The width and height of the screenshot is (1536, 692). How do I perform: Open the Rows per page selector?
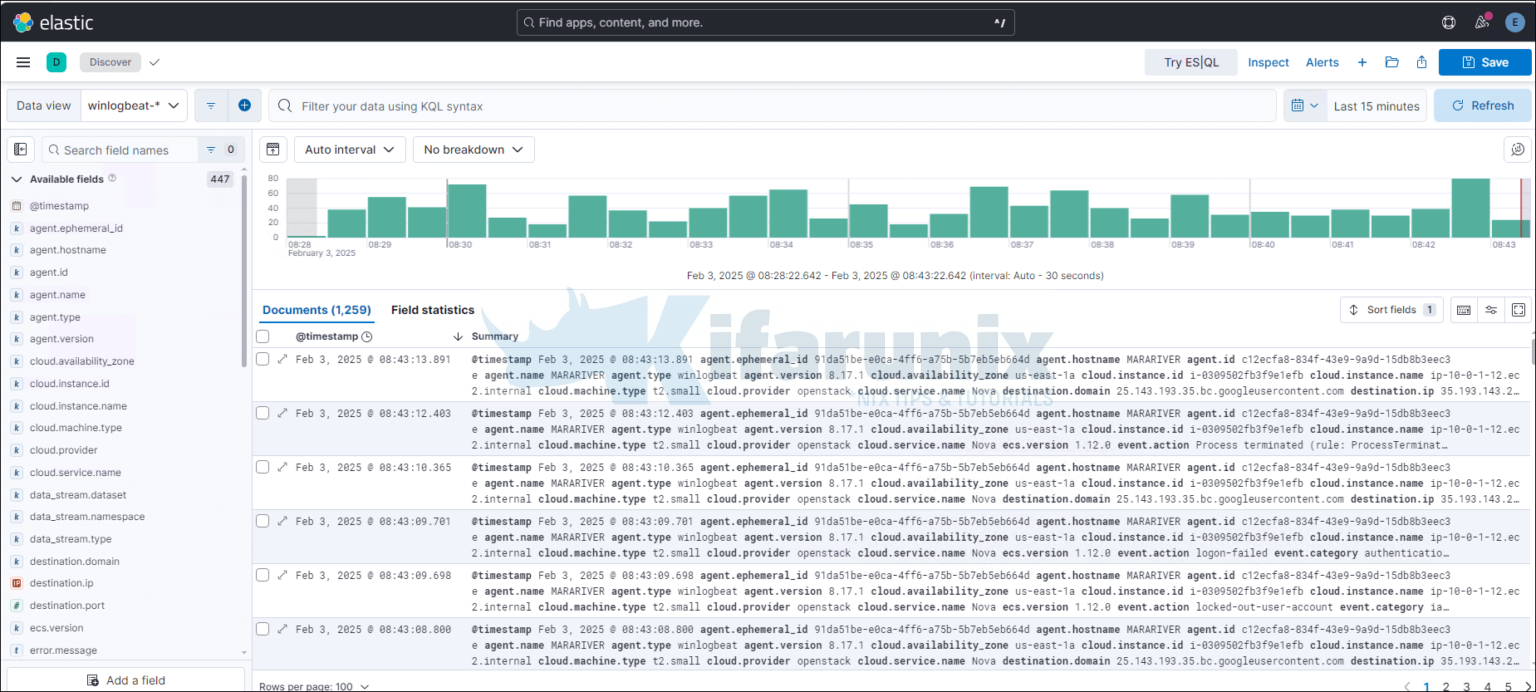click(x=315, y=686)
